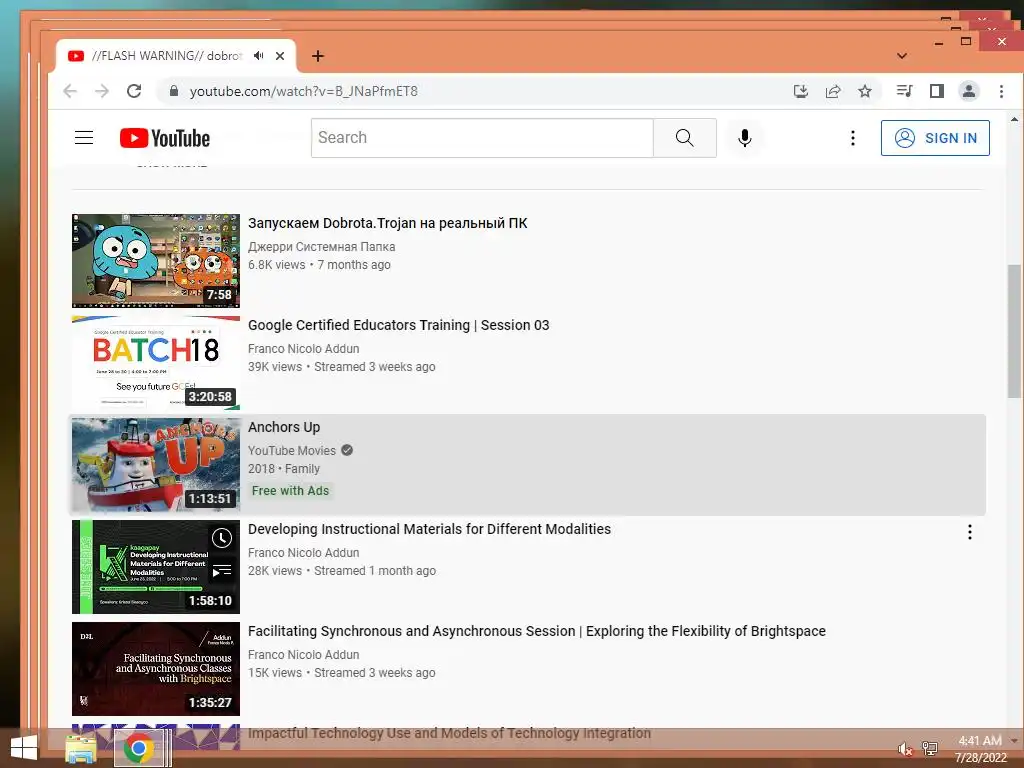Select the youtube.com address bar URL
The height and width of the screenshot is (768, 1024).
[304, 91]
